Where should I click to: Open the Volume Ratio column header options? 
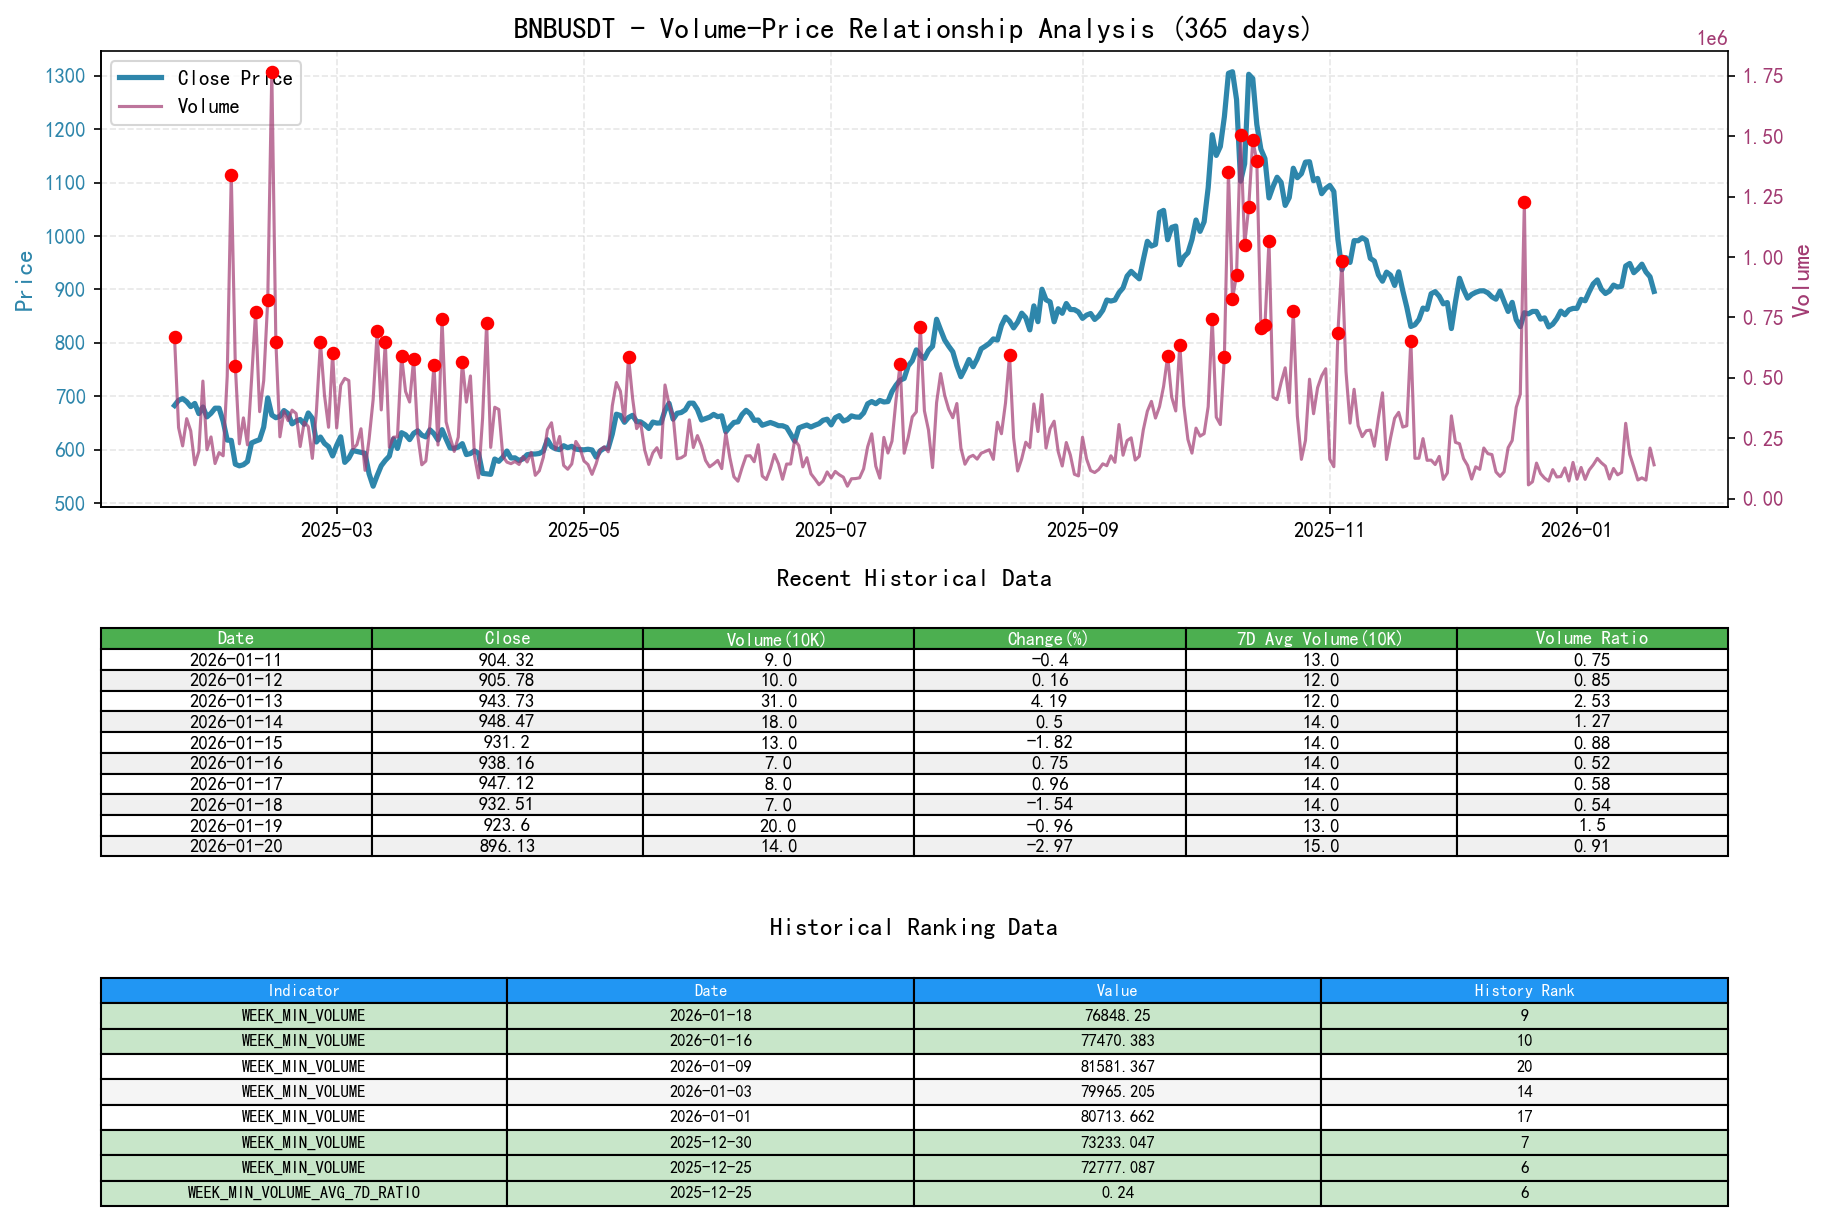1592,637
